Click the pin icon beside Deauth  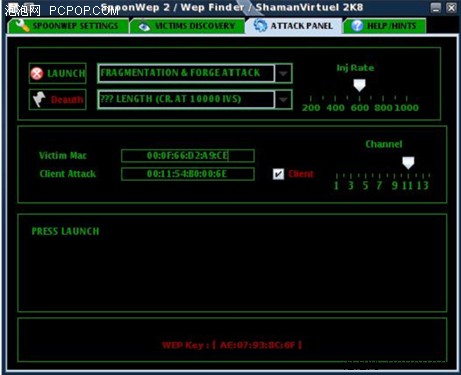coord(39,99)
